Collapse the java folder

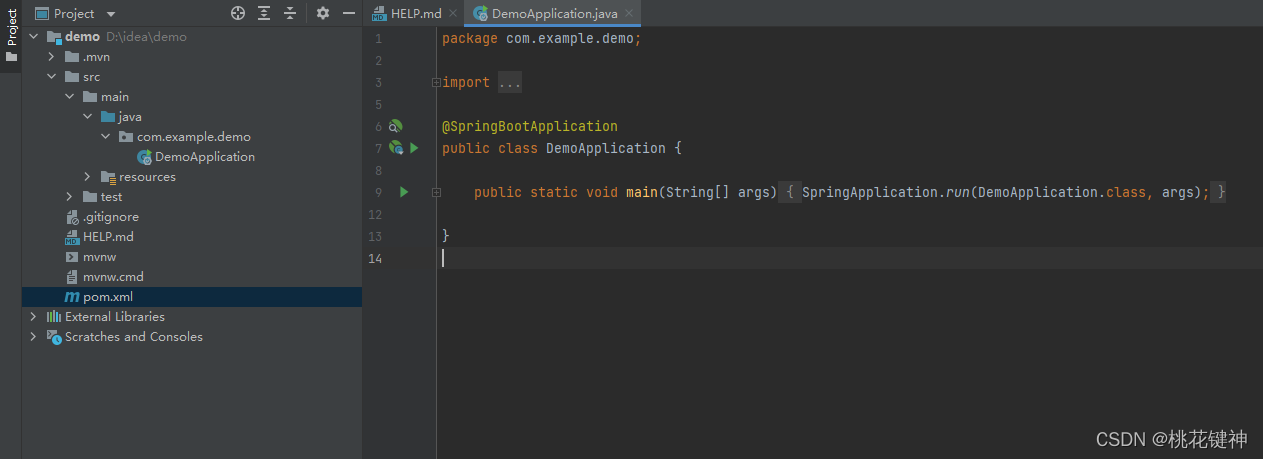tap(87, 117)
